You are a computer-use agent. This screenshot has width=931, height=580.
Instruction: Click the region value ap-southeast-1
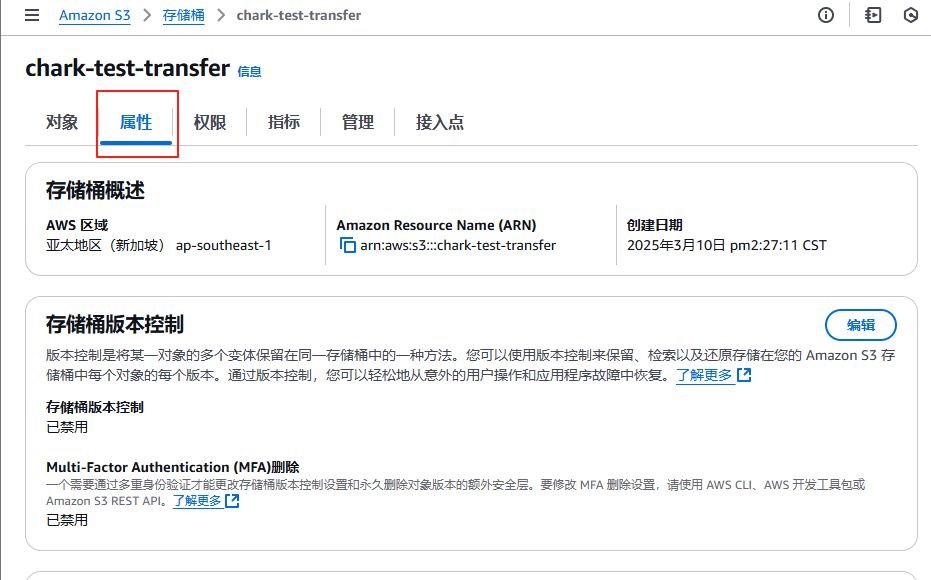click(223, 245)
